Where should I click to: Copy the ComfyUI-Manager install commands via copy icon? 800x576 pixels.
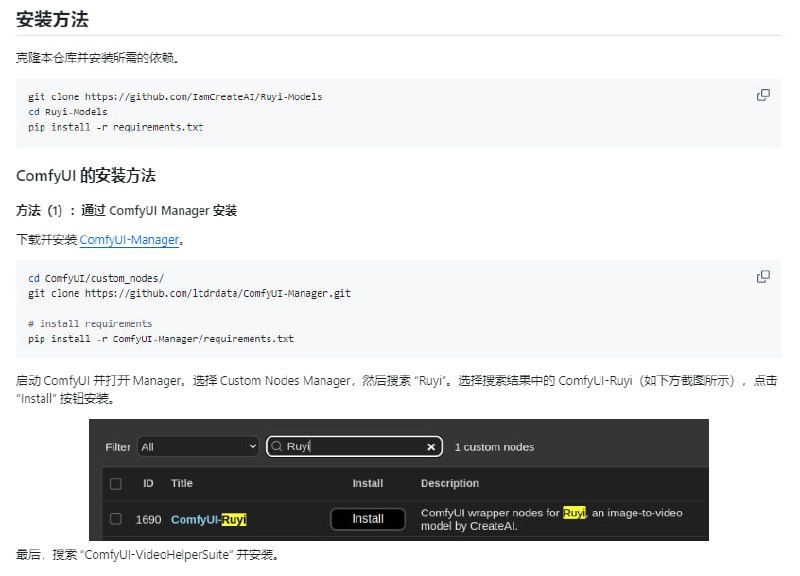click(x=763, y=277)
